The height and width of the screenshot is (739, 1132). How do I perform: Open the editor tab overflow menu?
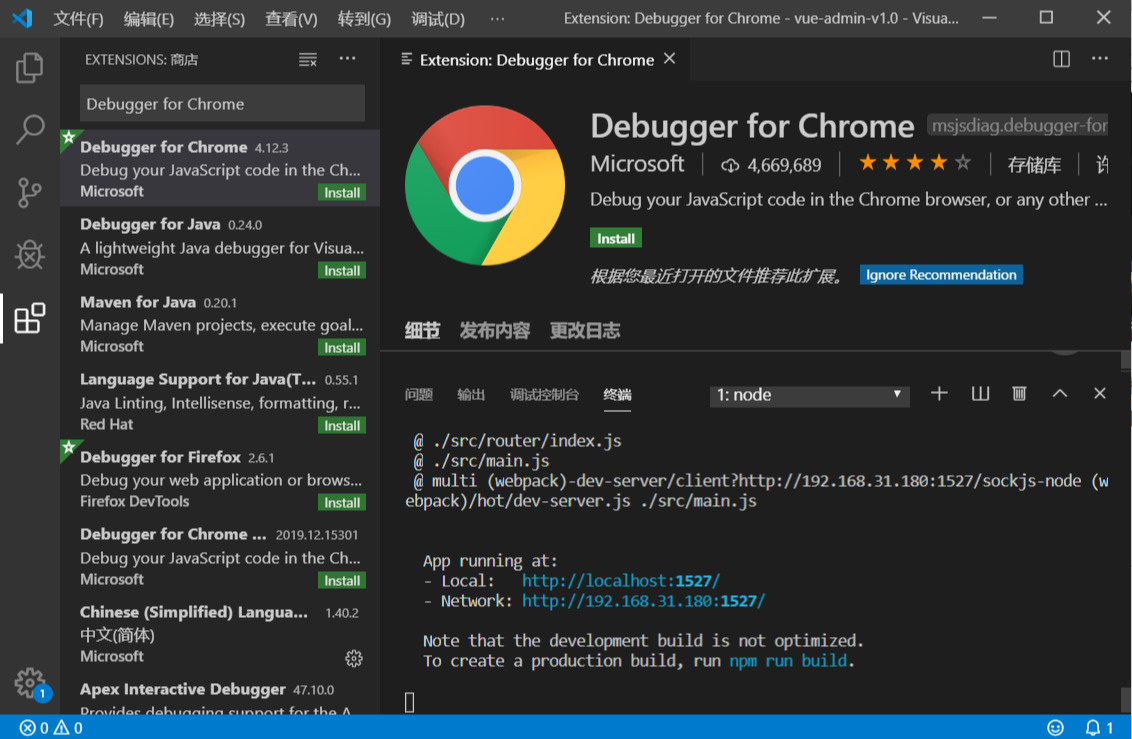tap(1099, 59)
